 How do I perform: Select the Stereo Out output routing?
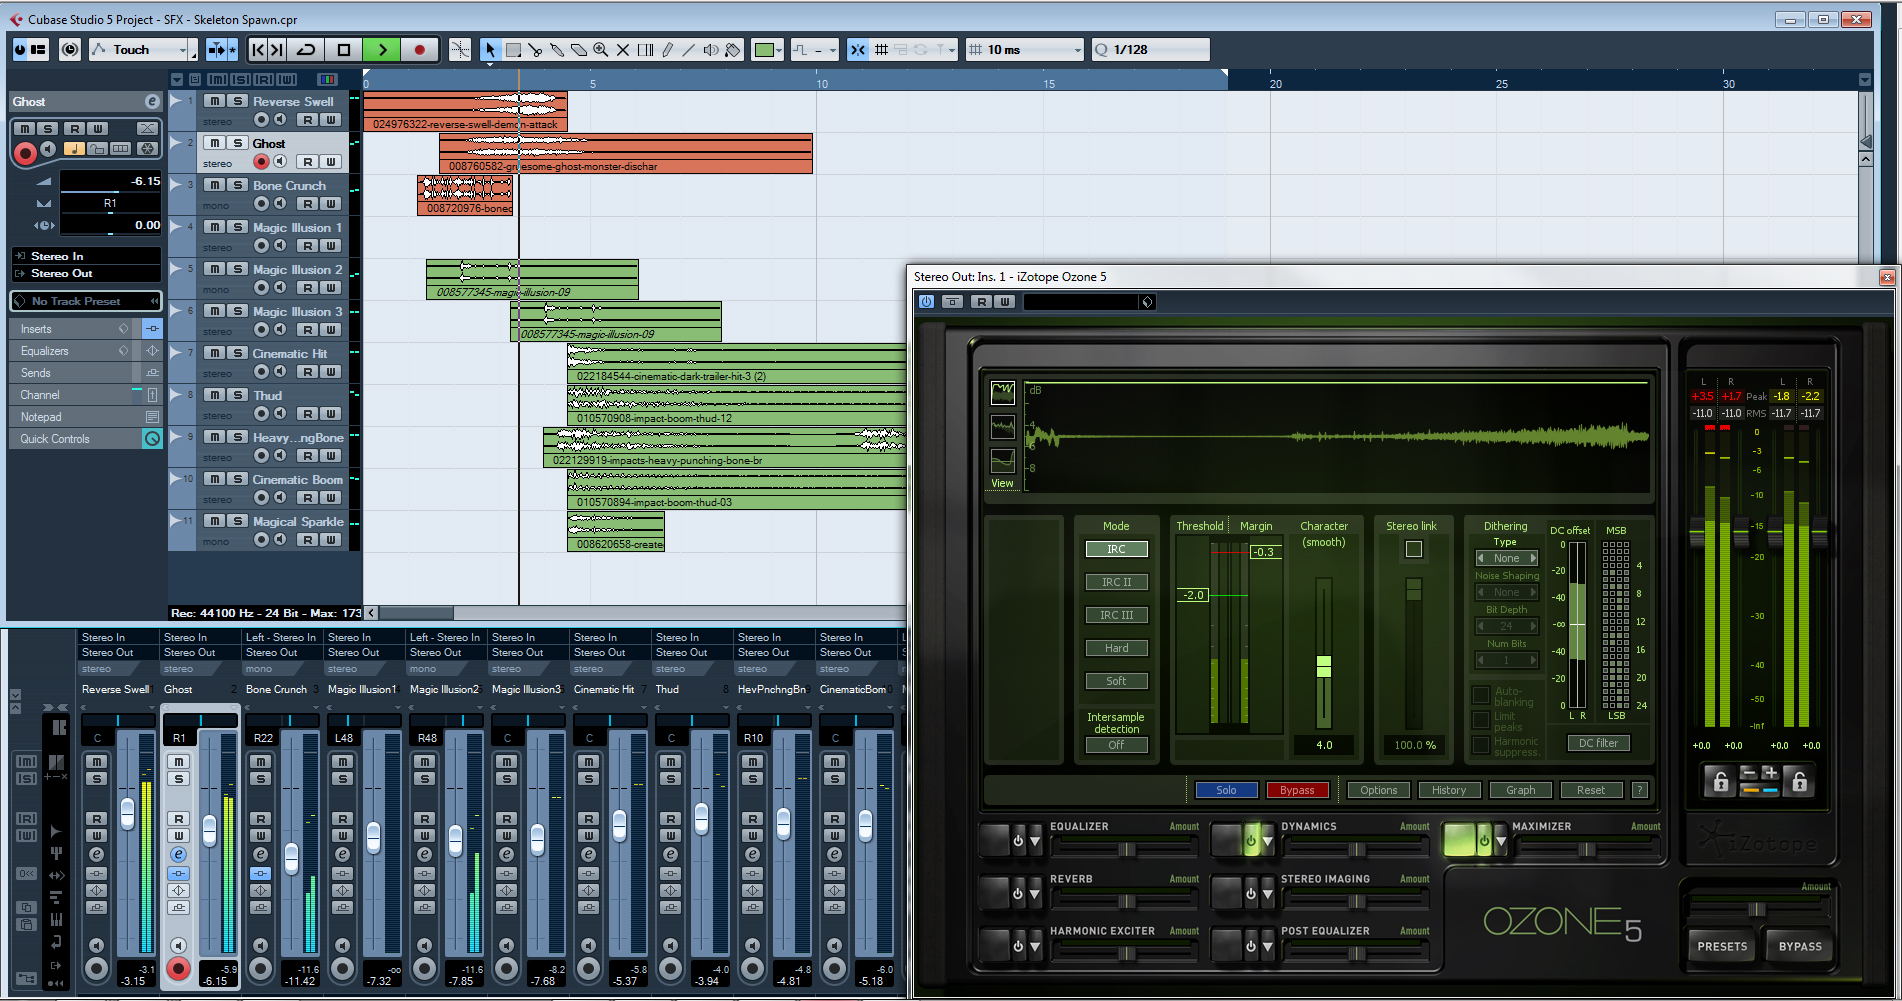pyautogui.click(x=86, y=273)
